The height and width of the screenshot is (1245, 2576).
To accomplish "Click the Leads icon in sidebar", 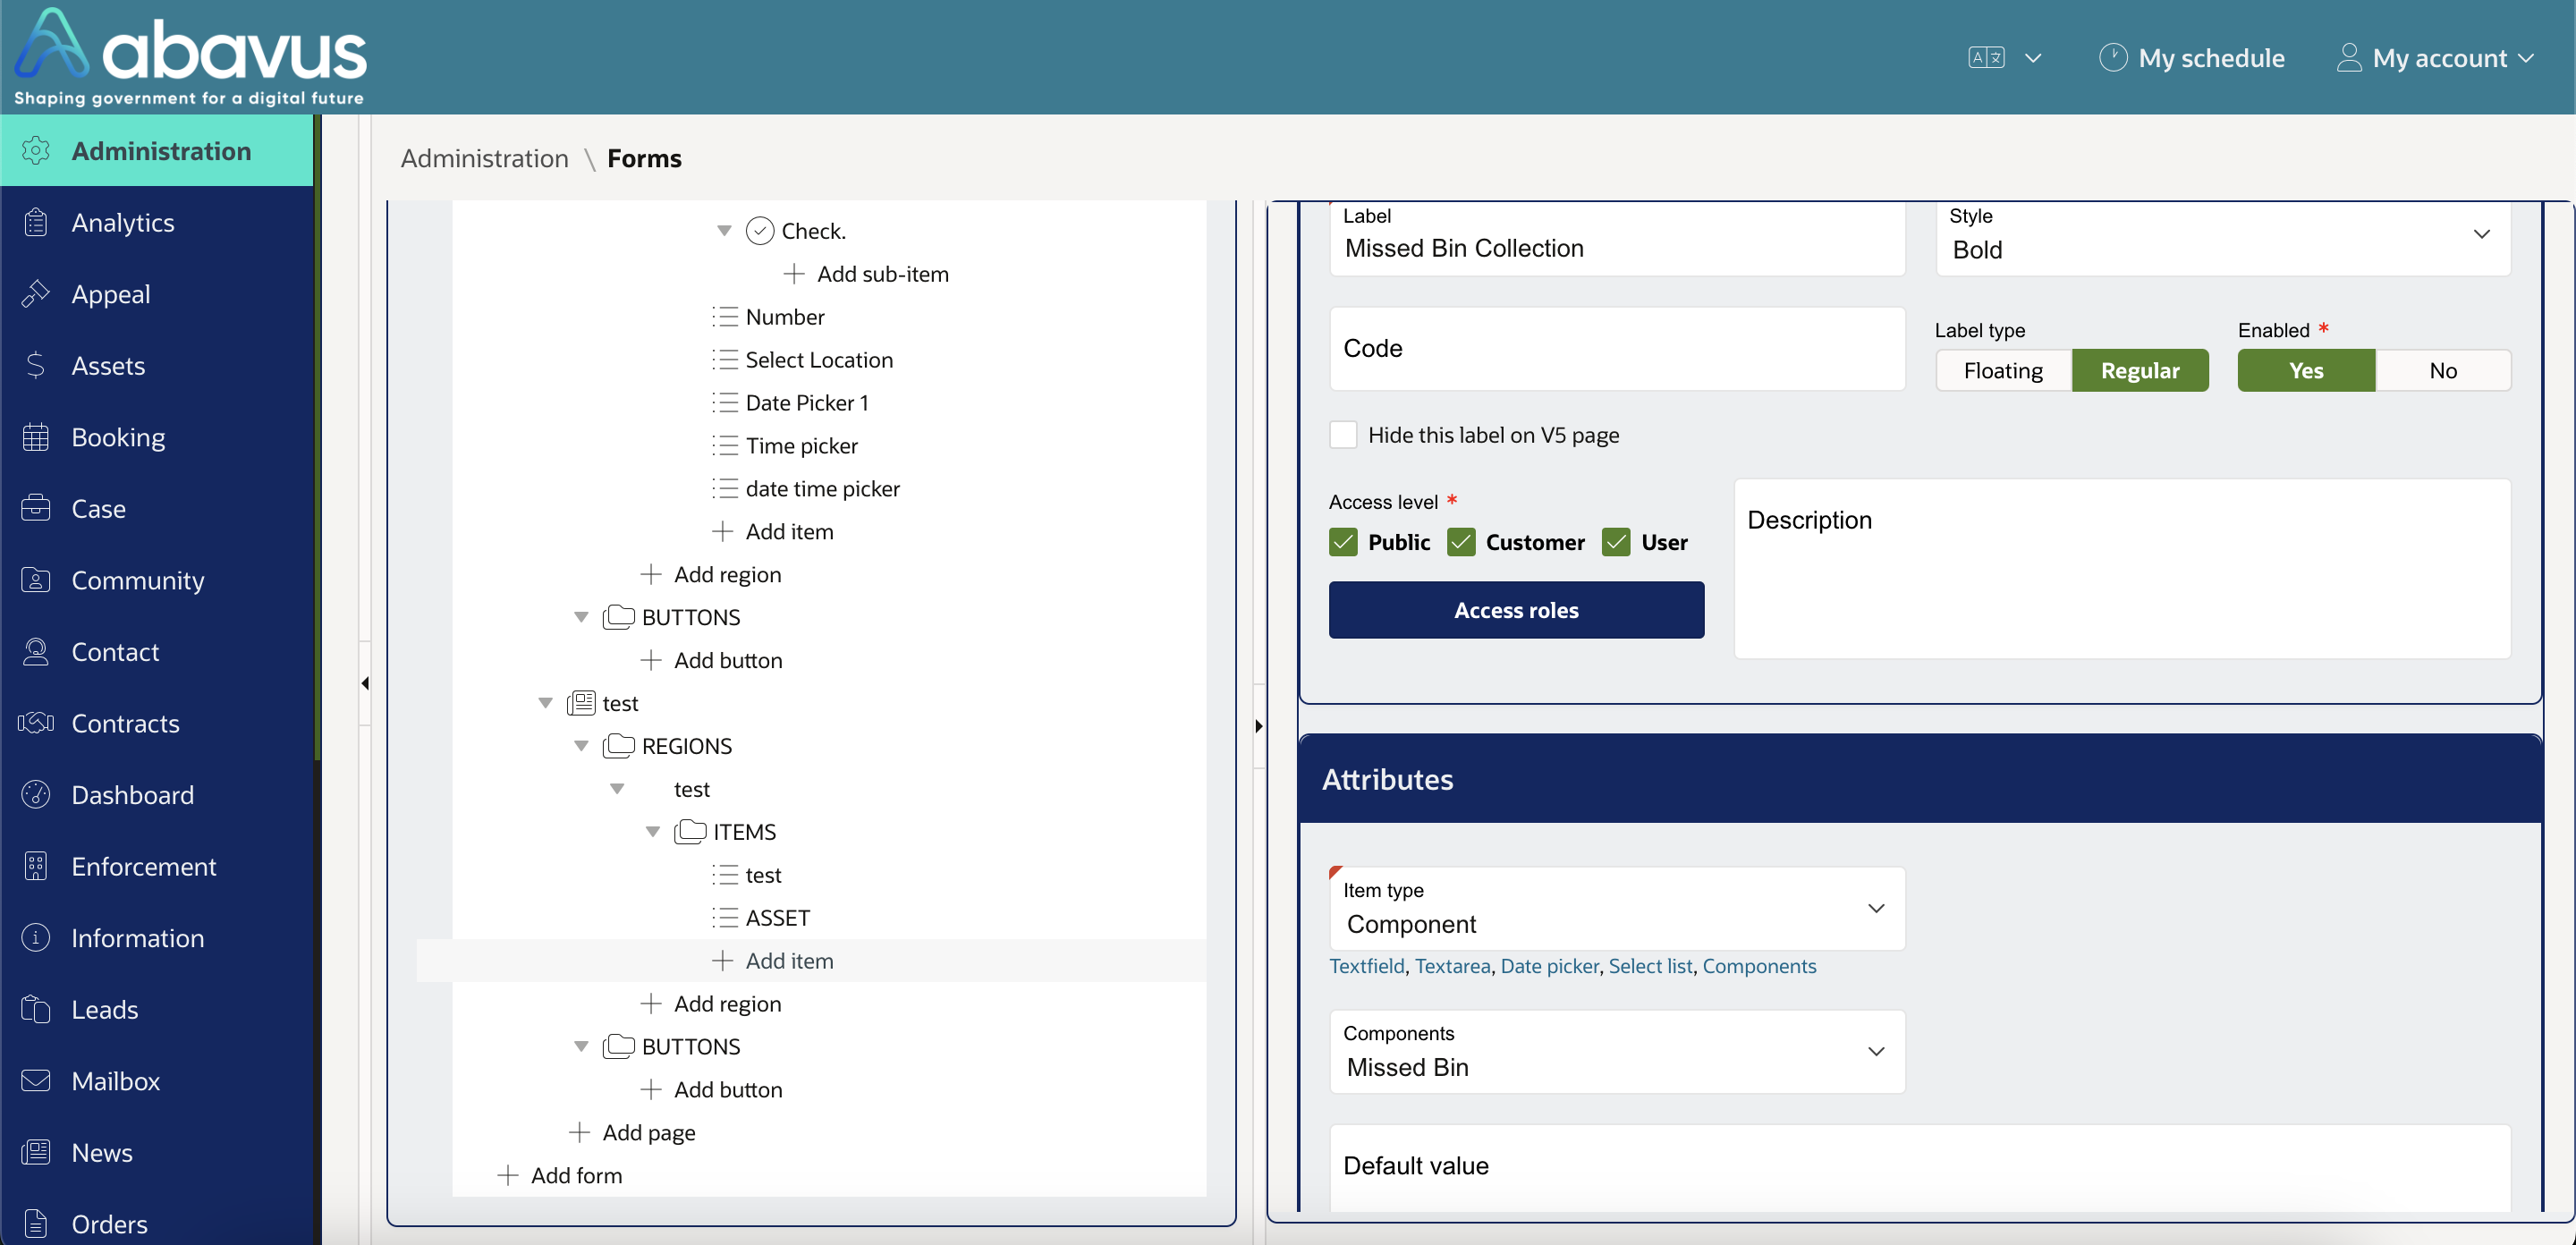I will point(36,1009).
